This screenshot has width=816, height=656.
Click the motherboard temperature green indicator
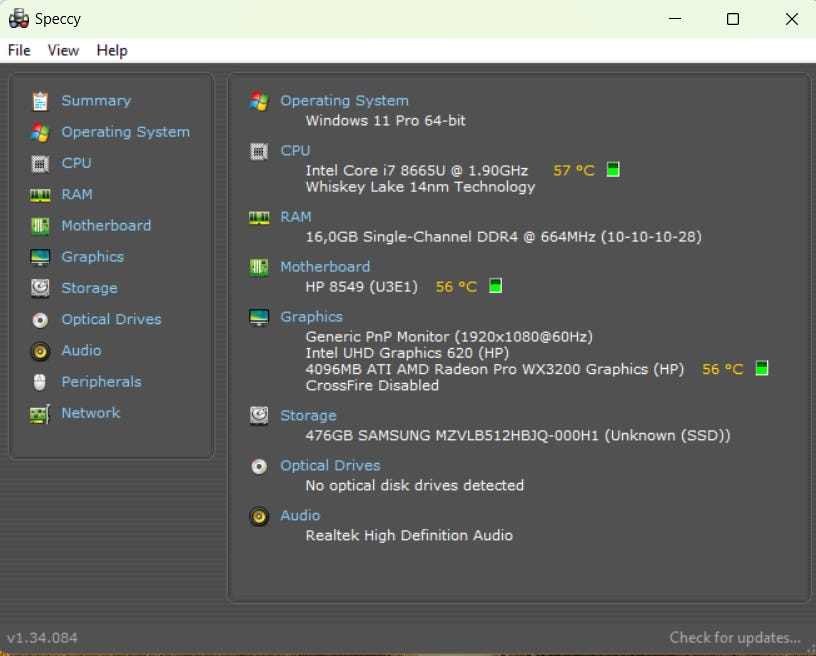tap(495, 286)
